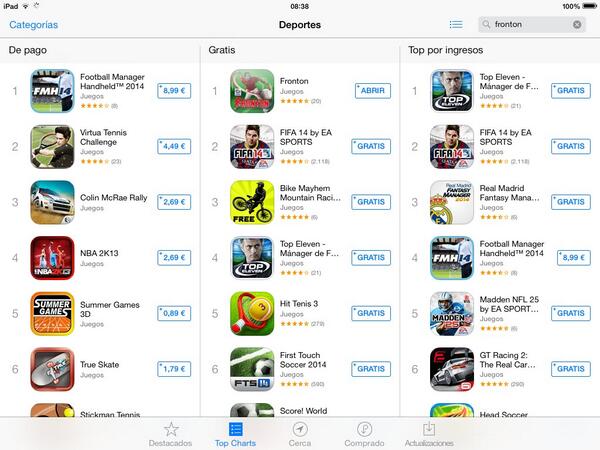The height and width of the screenshot is (450, 600).
Task: Open the list view icon beside search
Action: (x=456, y=24)
